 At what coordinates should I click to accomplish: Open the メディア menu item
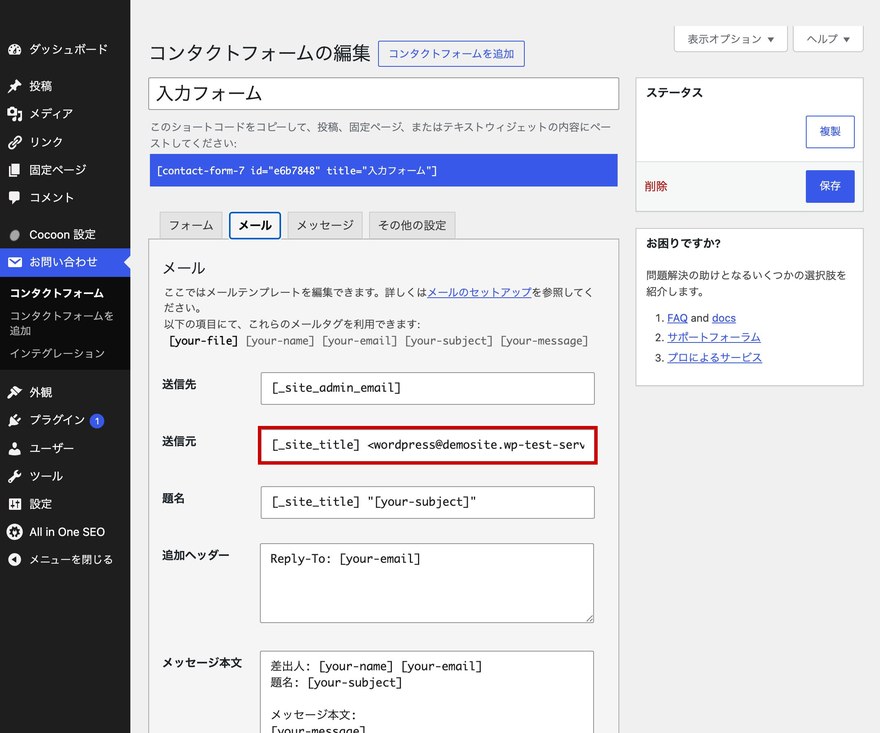(65, 114)
